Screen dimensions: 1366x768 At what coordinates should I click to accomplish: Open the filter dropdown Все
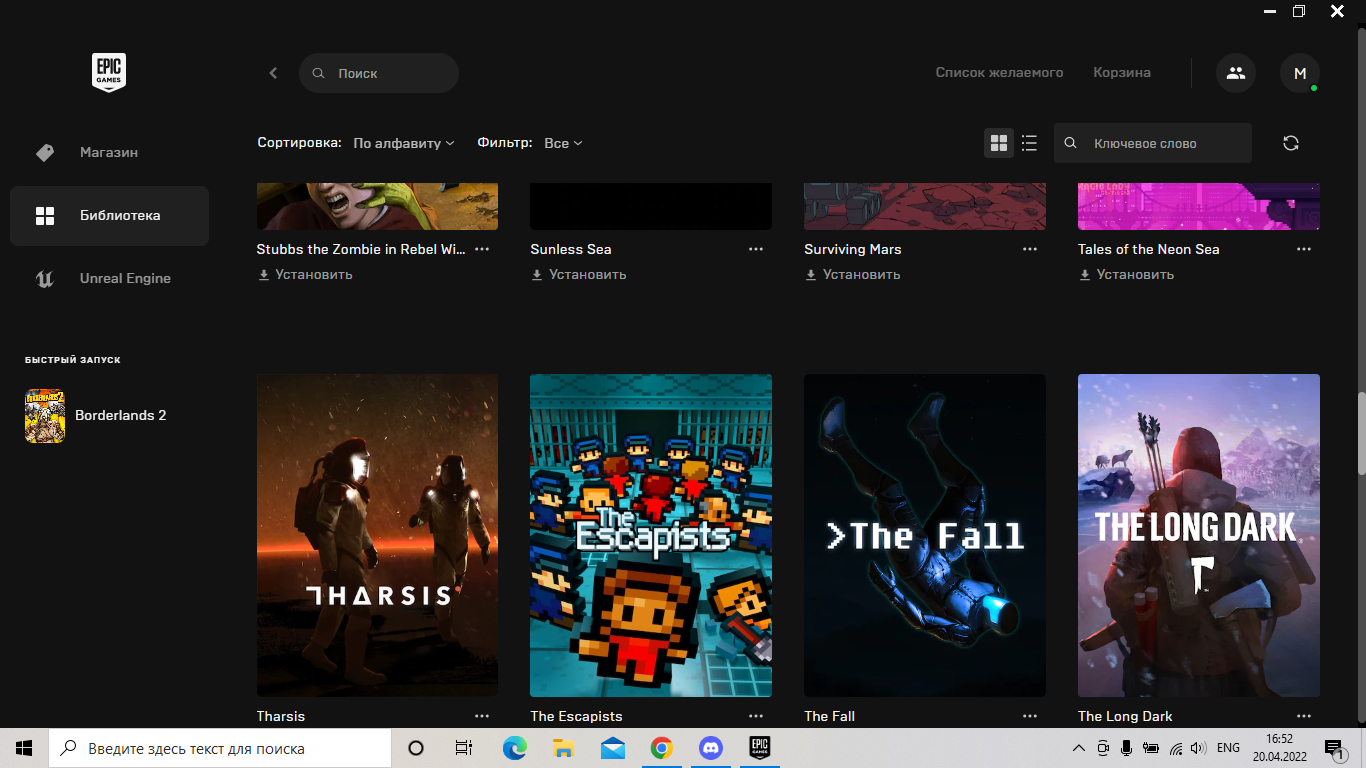pos(563,143)
